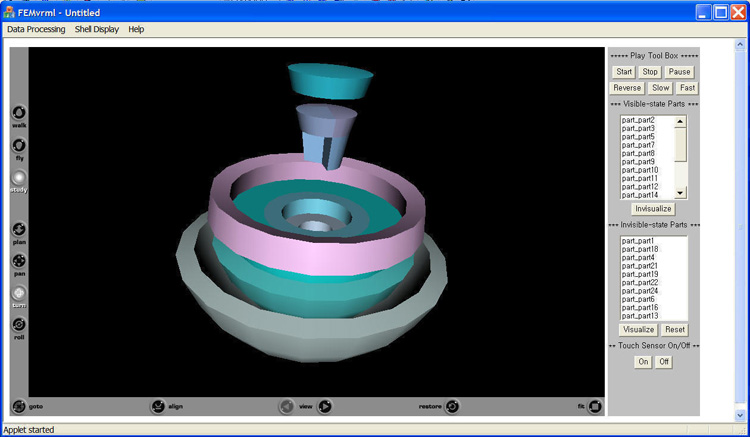The height and width of the screenshot is (437, 750).
Task: Open the Shell Display menu
Action: (97, 29)
